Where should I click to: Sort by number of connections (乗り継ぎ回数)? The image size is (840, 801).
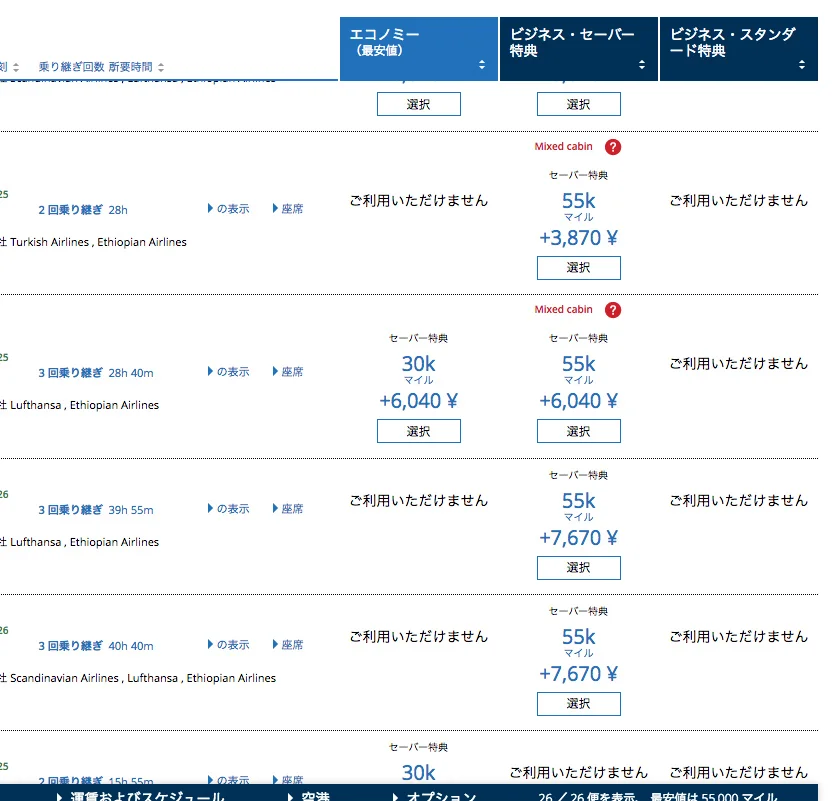click(x=71, y=67)
